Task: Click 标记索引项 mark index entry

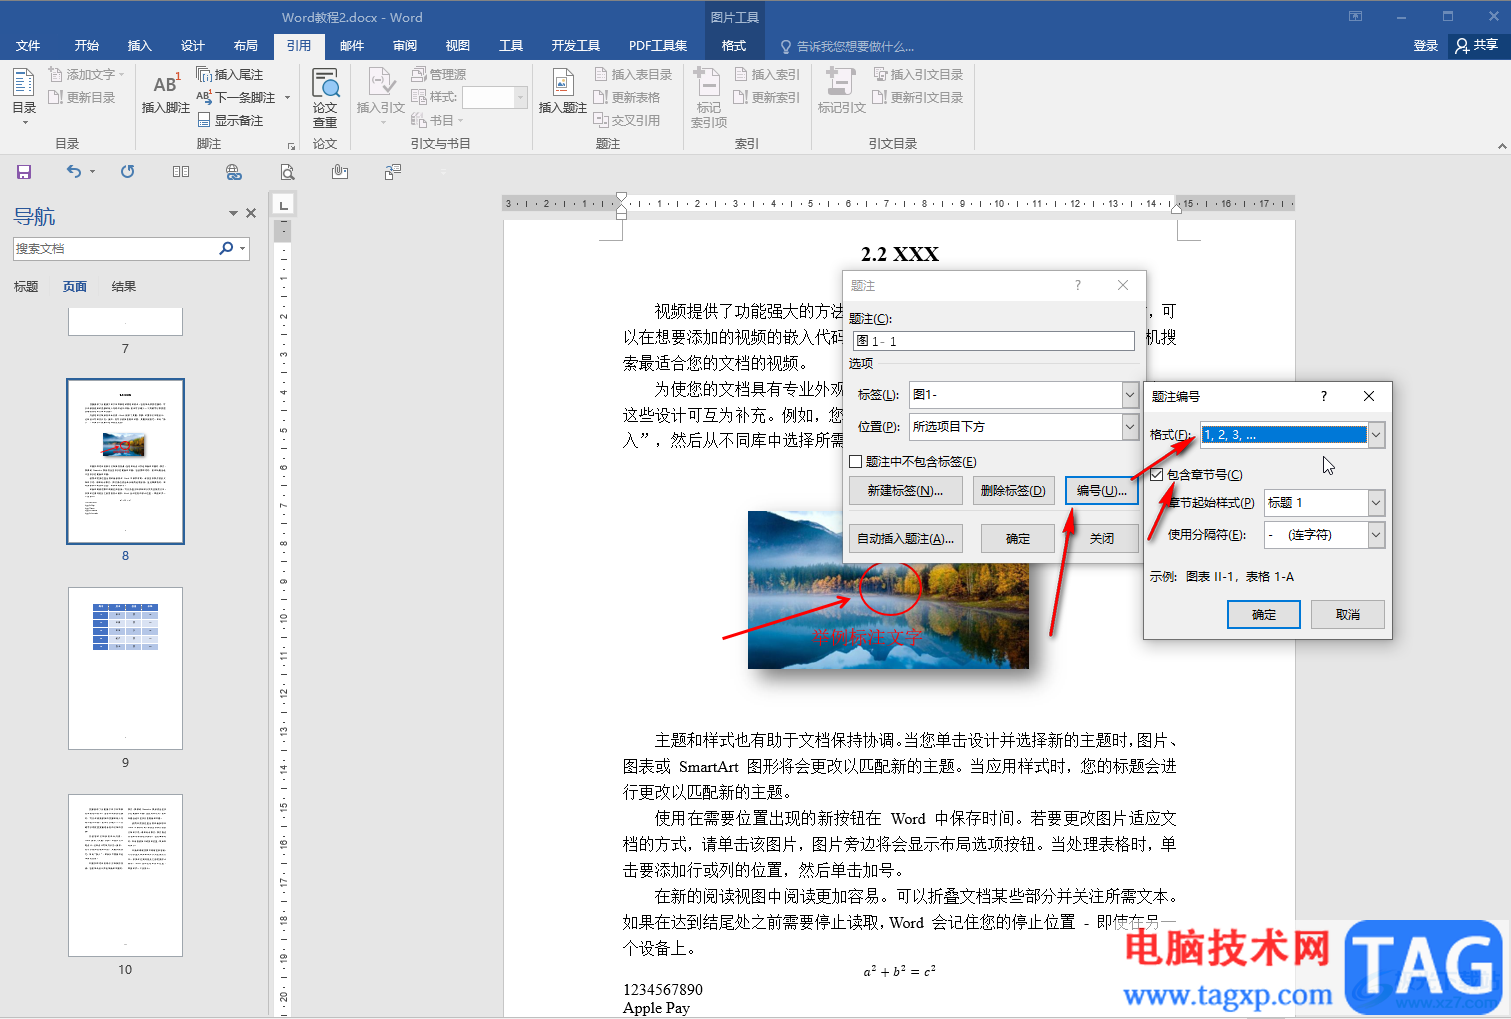Action: (708, 98)
